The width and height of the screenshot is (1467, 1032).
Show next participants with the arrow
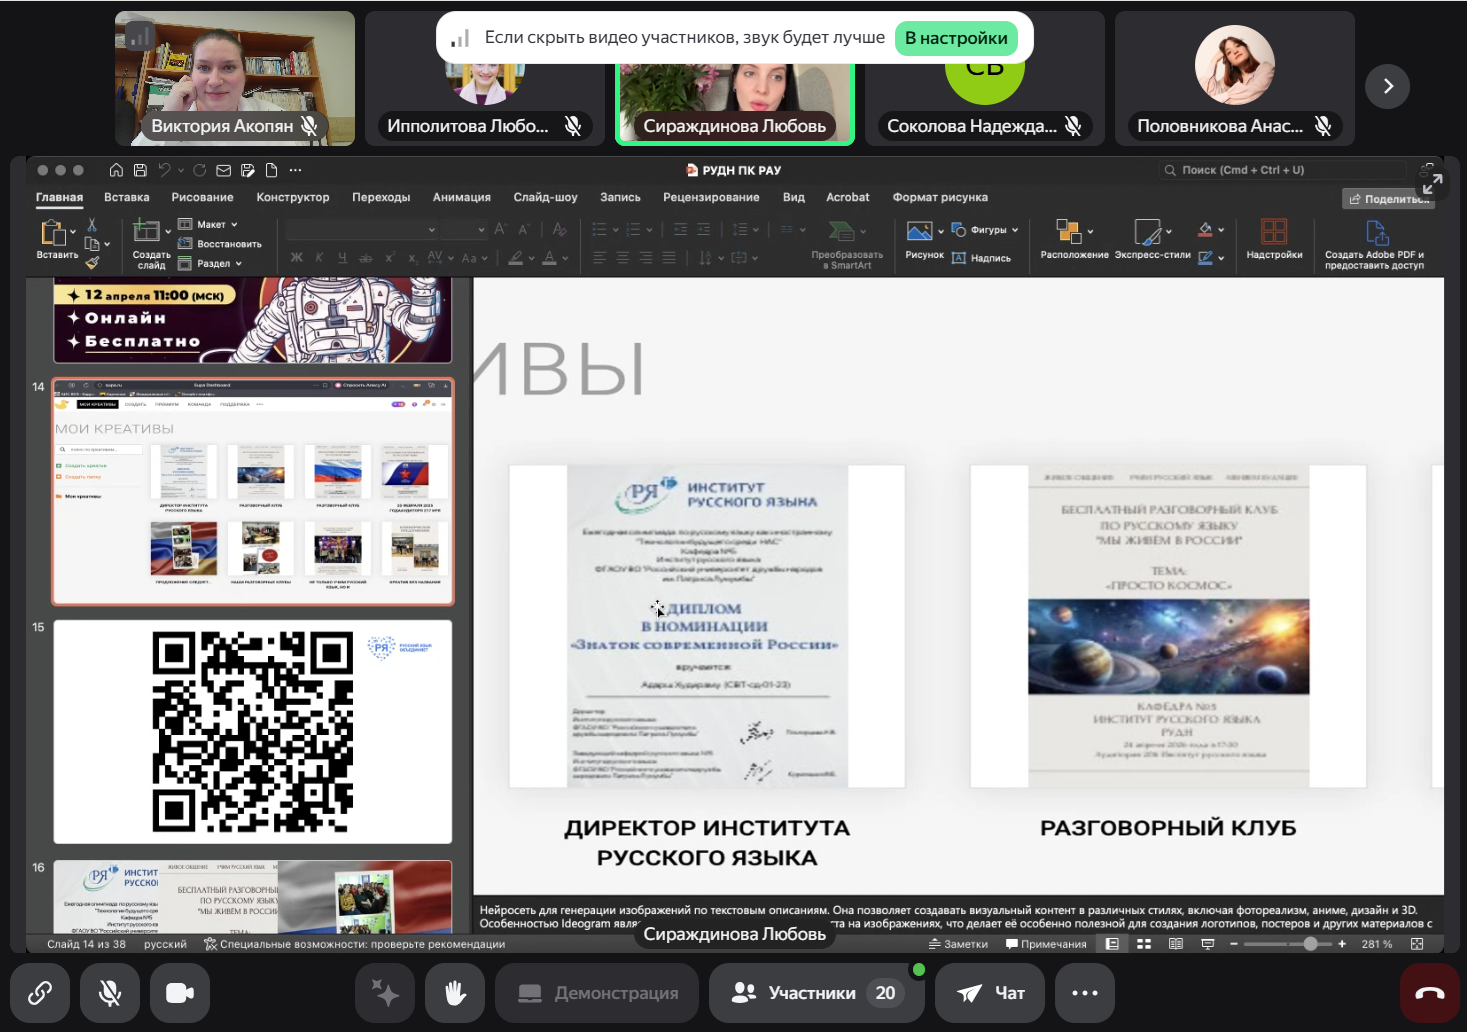1387,86
